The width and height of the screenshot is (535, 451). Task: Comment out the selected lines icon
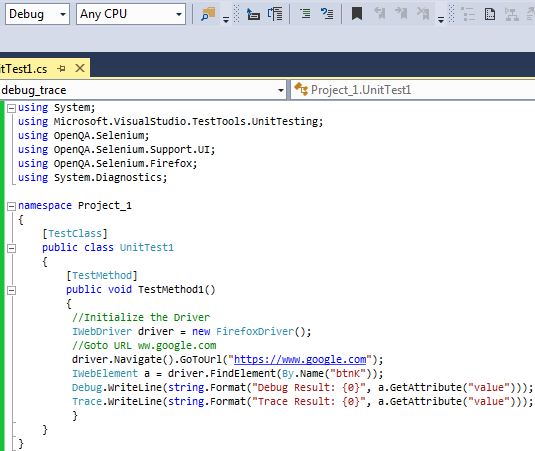pyautogui.click(x=305, y=14)
